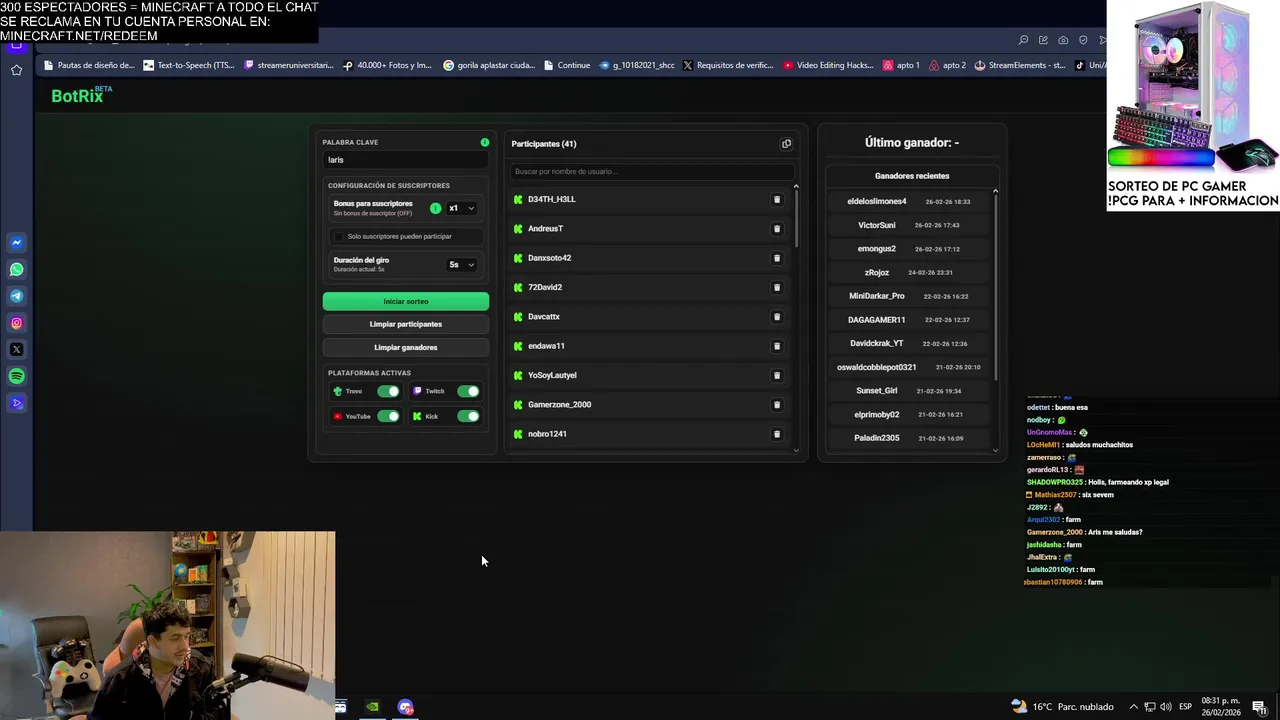
Task: Show hidden system tray icons chevron
Action: [x=1133, y=707]
